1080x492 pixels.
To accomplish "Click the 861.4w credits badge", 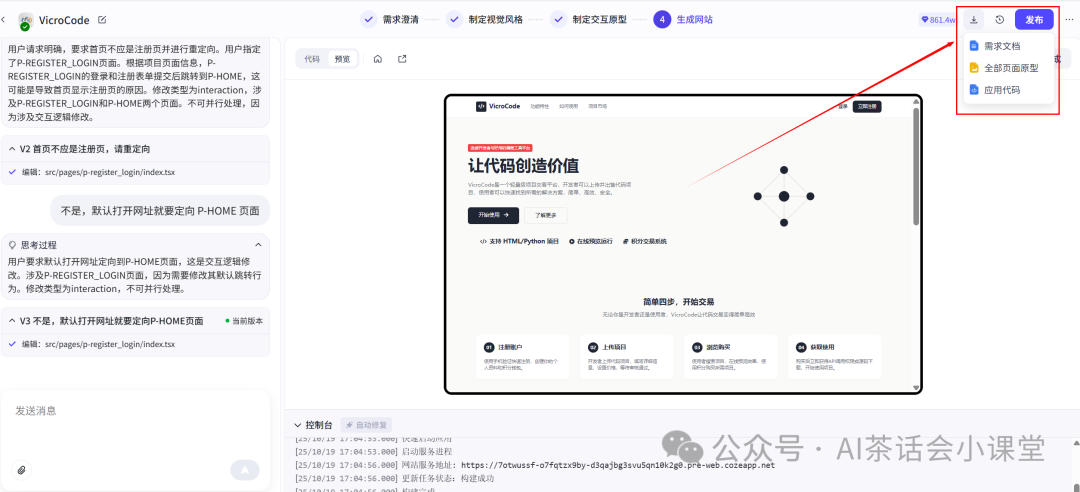I will pos(937,20).
